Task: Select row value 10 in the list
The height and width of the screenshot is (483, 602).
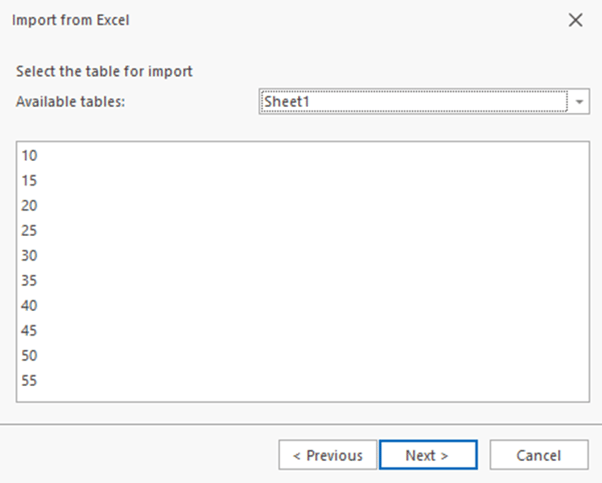Action: pos(29,156)
